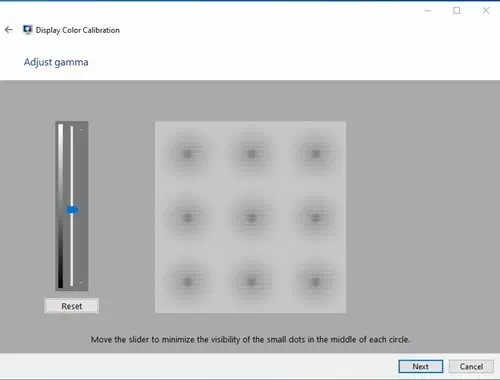This screenshot has height=380, width=500.
Task: Click the bottom-right gamma test circle
Action: click(315, 282)
